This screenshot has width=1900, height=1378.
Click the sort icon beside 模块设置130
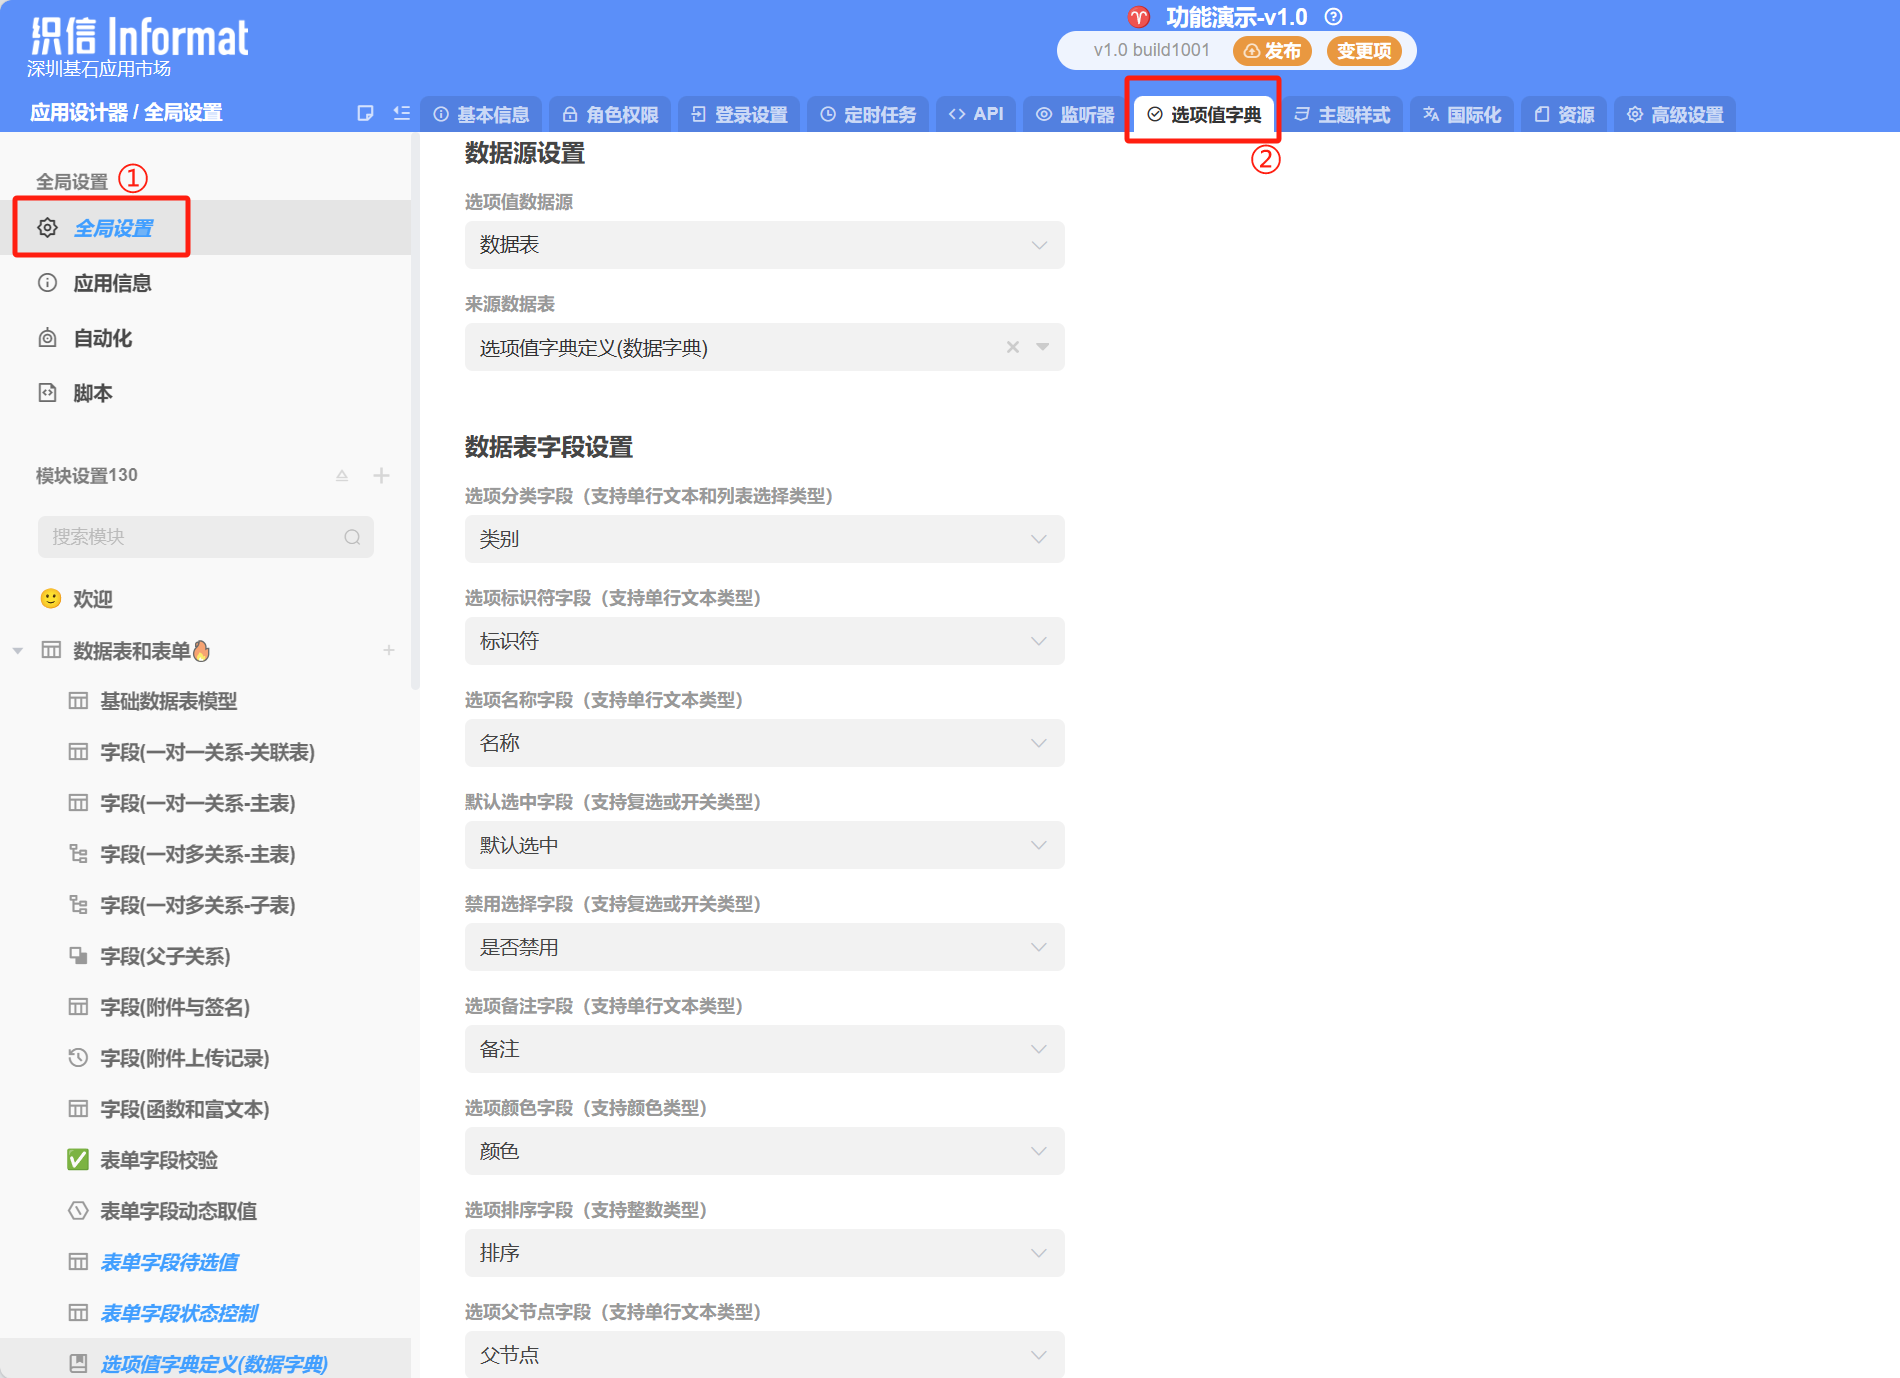coord(342,476)
